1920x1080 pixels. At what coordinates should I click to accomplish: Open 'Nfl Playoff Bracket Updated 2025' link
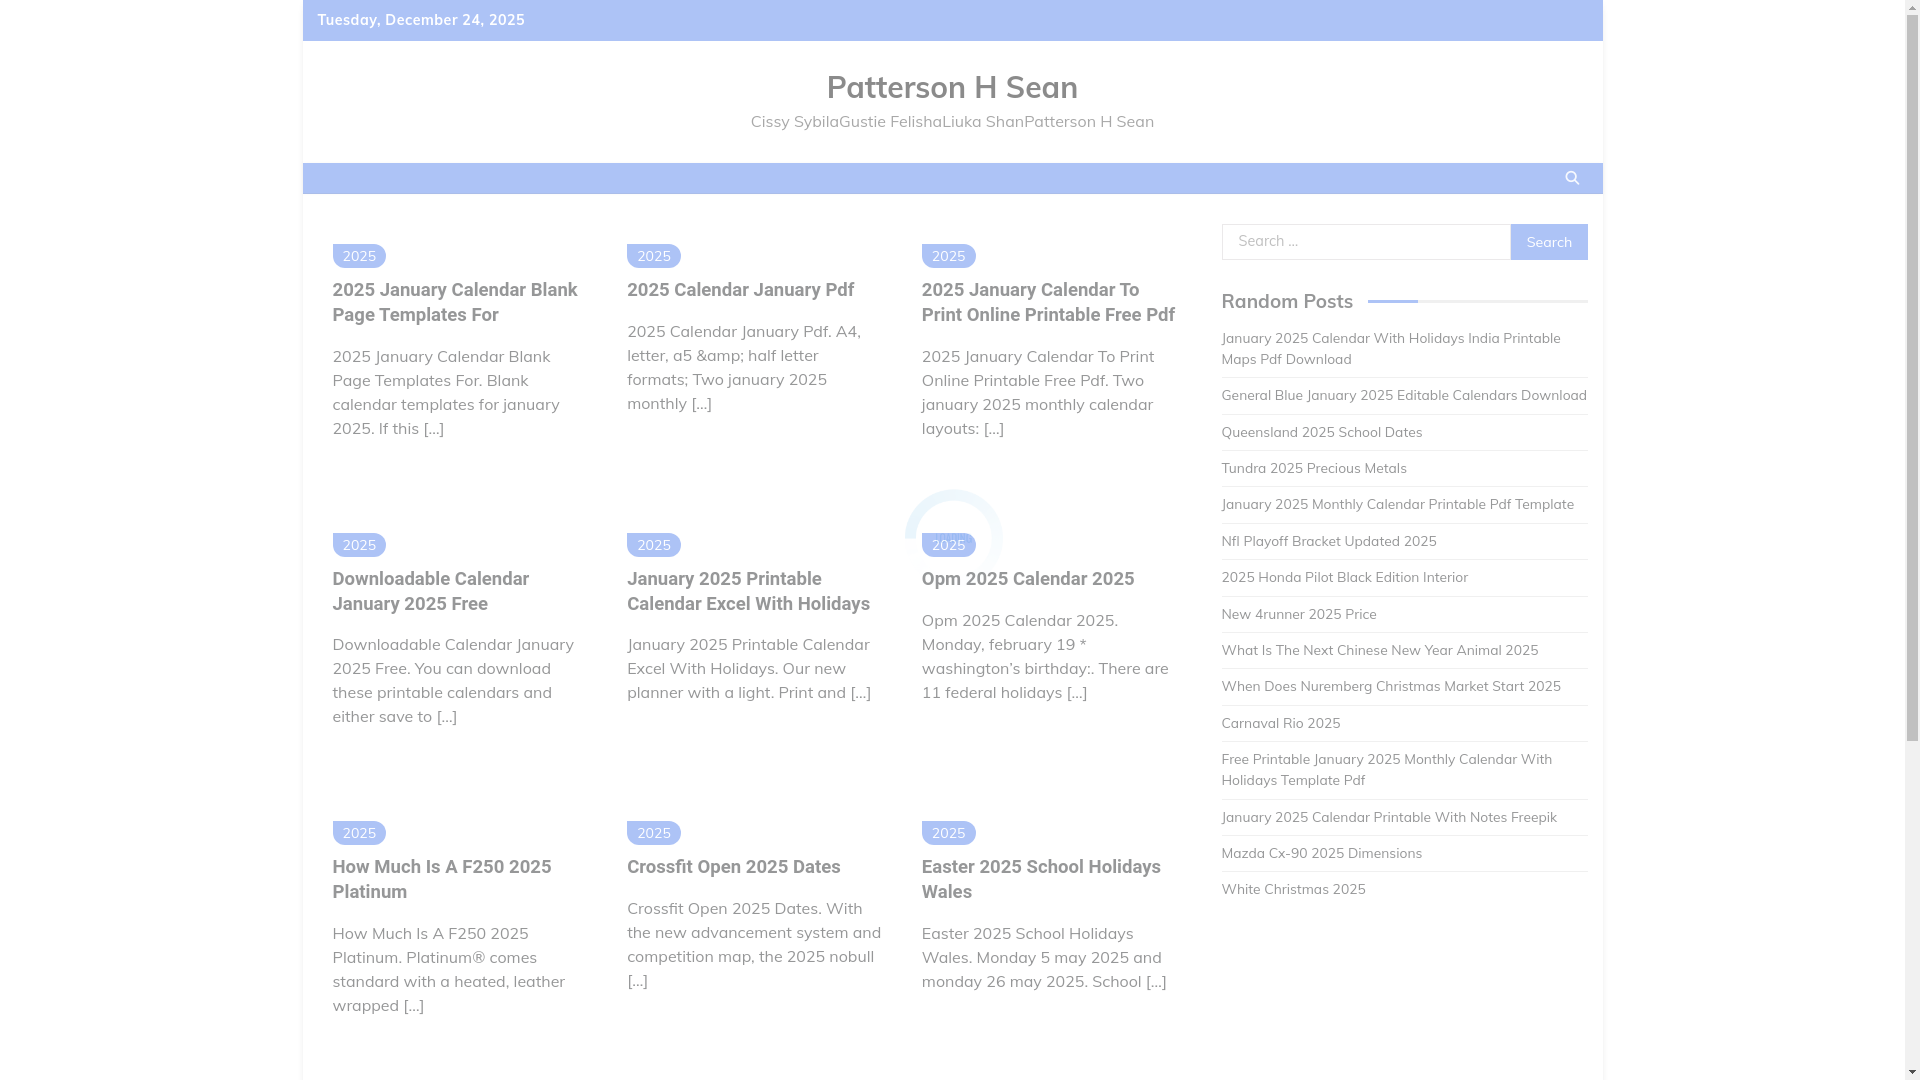tap(1328, 541)
